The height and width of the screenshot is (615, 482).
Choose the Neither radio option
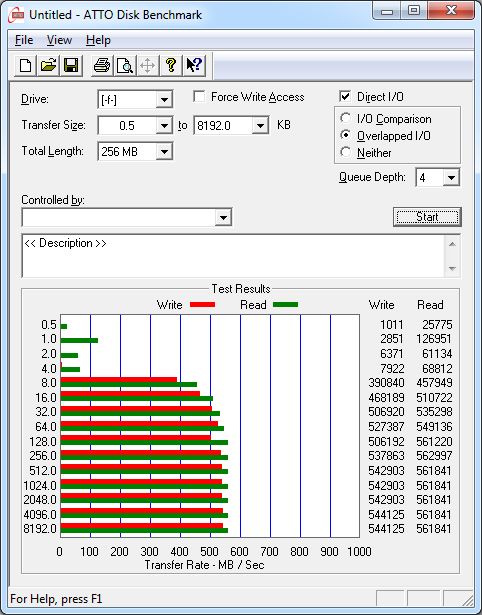[346, 152]
